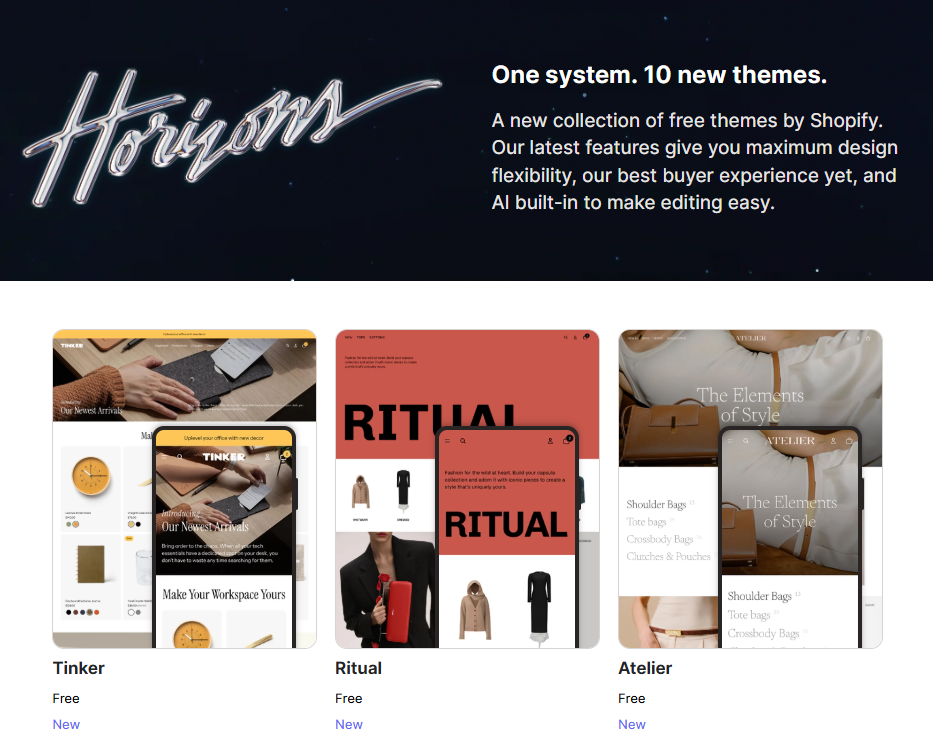Click the search icon in Atelier phone preview
Image resolution: width=933 pixels, height=742 pixels.
tap(746, 441)
